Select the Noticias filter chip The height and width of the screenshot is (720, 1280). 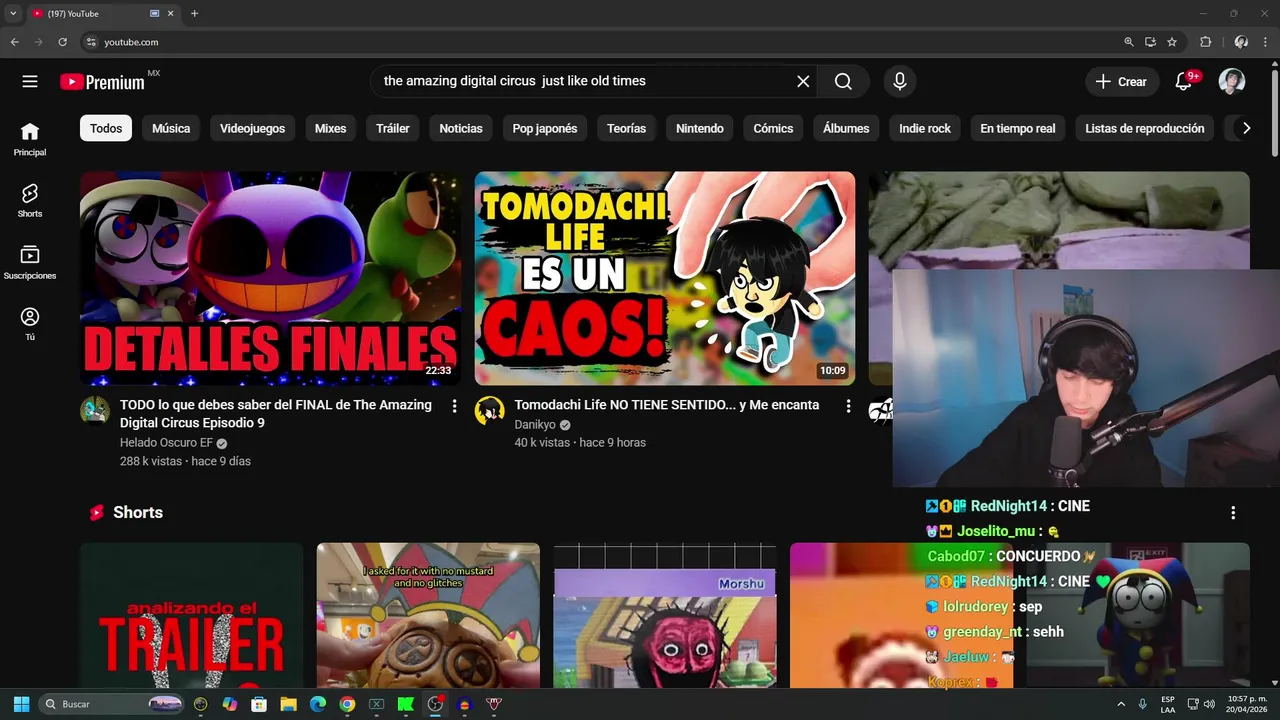(x=461, y=128)
